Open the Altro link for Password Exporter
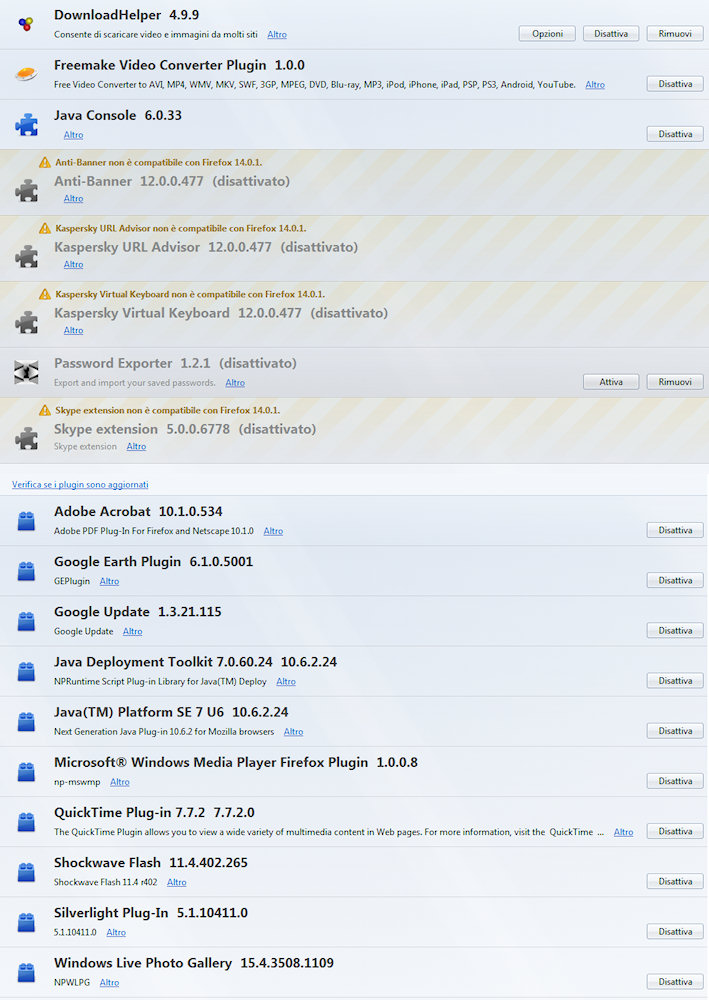This screenshot has height=1000, width=709. pyautogui.click(x=235, y=383)
